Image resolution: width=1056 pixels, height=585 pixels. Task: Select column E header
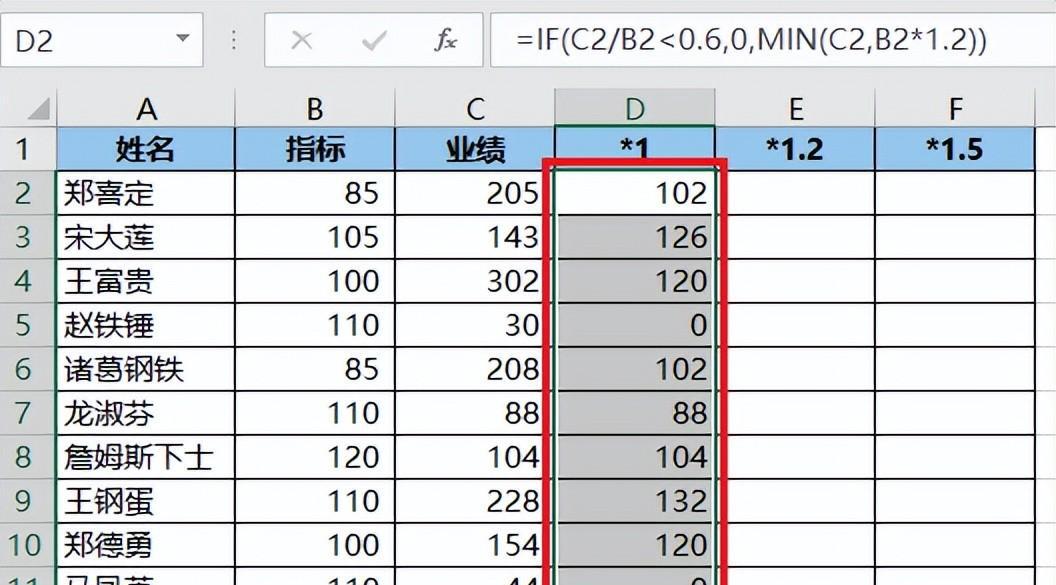[x=795, y=108]
